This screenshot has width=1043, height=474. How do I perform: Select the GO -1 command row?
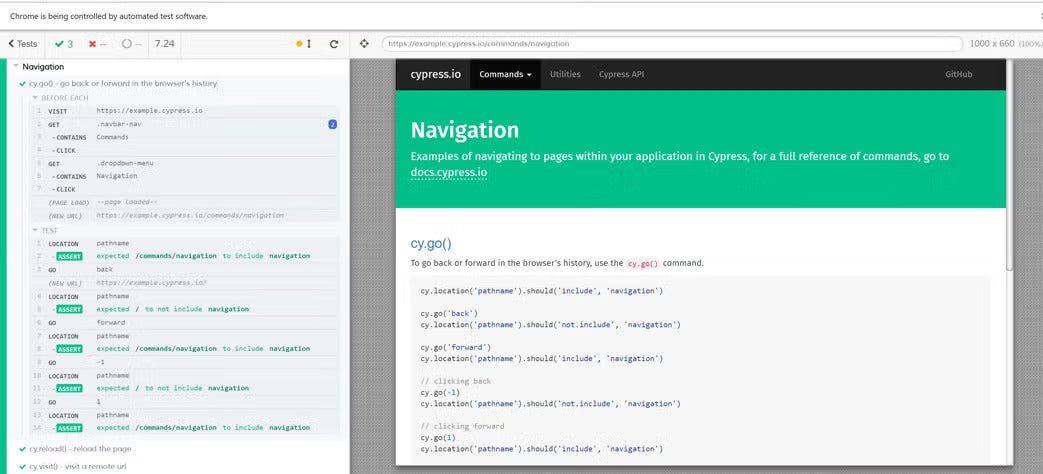185,362
